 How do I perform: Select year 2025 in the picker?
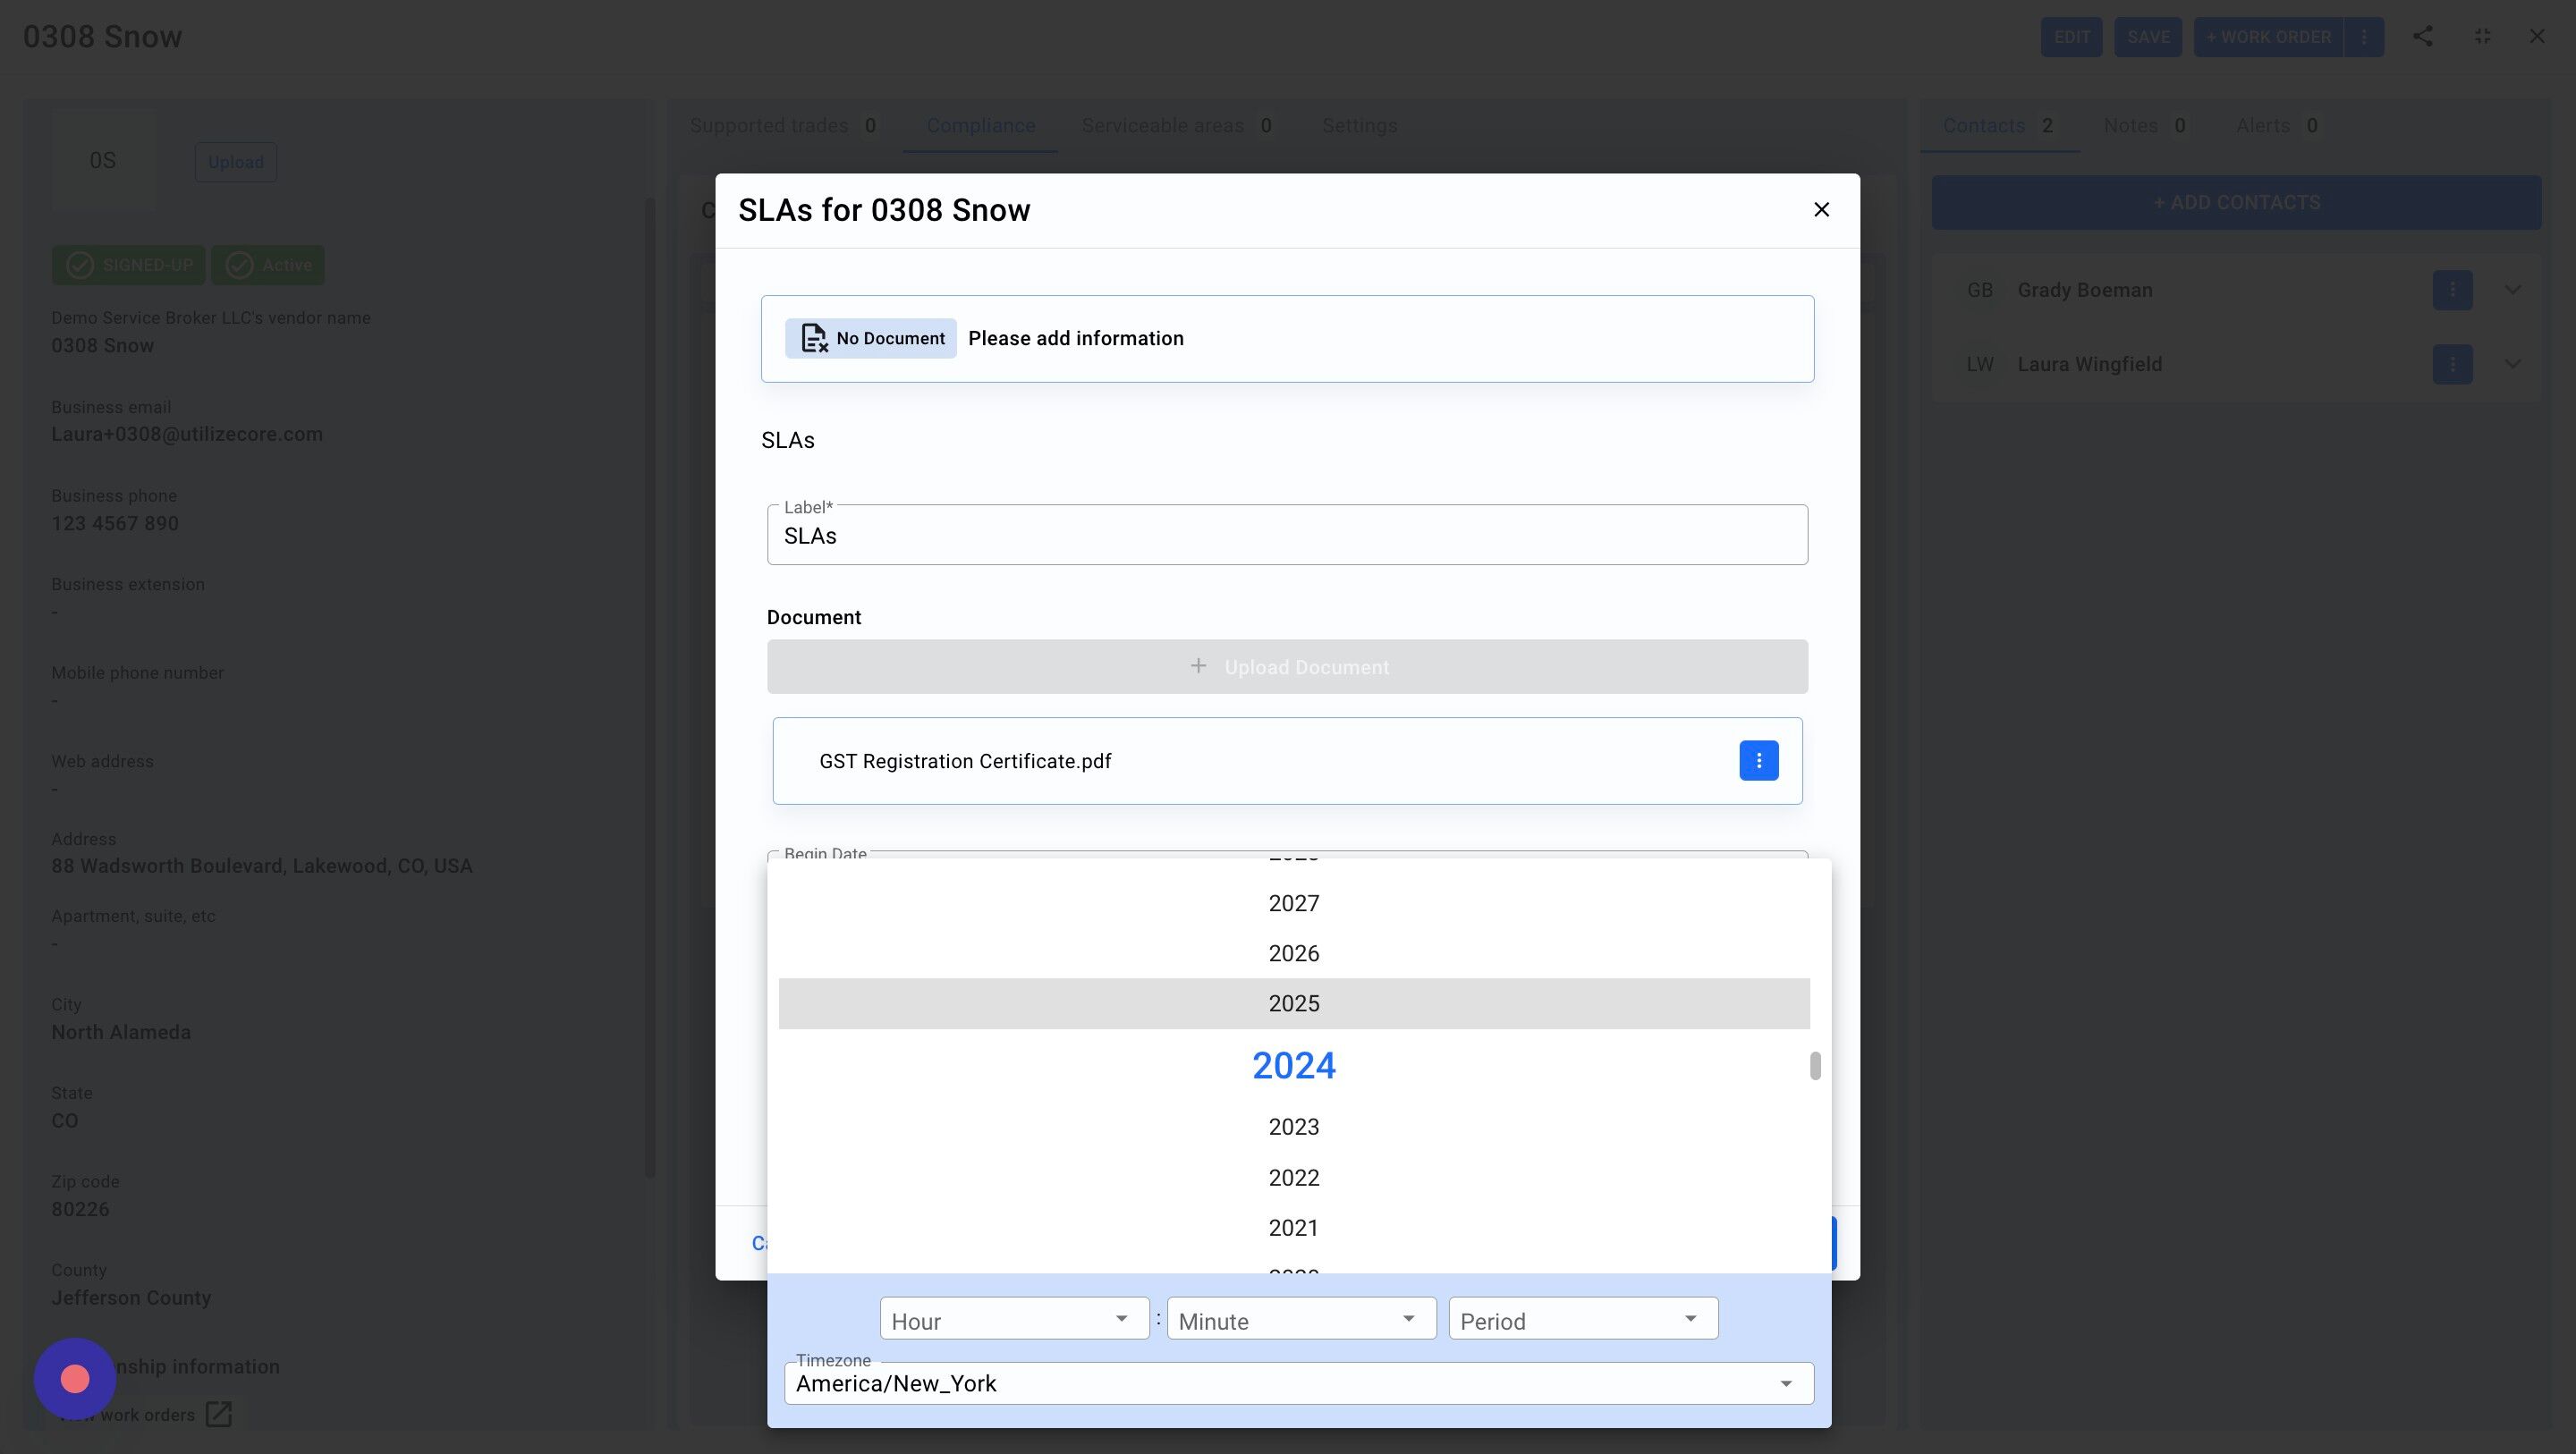pos(1293,1004)
